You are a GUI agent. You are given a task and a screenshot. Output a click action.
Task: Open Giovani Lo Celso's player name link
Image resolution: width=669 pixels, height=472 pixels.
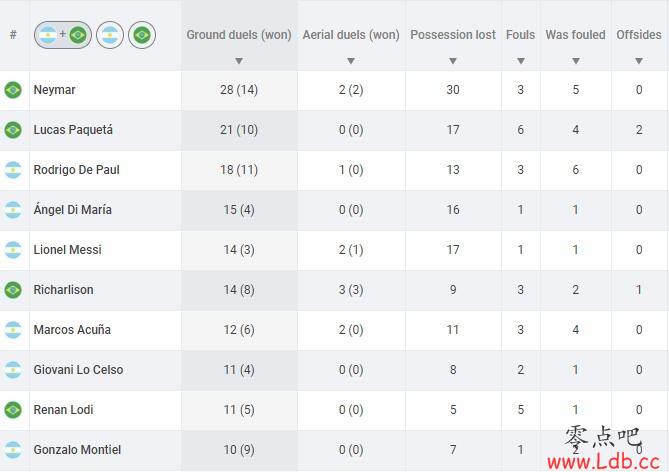pyautogui.click(x=78, y=370)
